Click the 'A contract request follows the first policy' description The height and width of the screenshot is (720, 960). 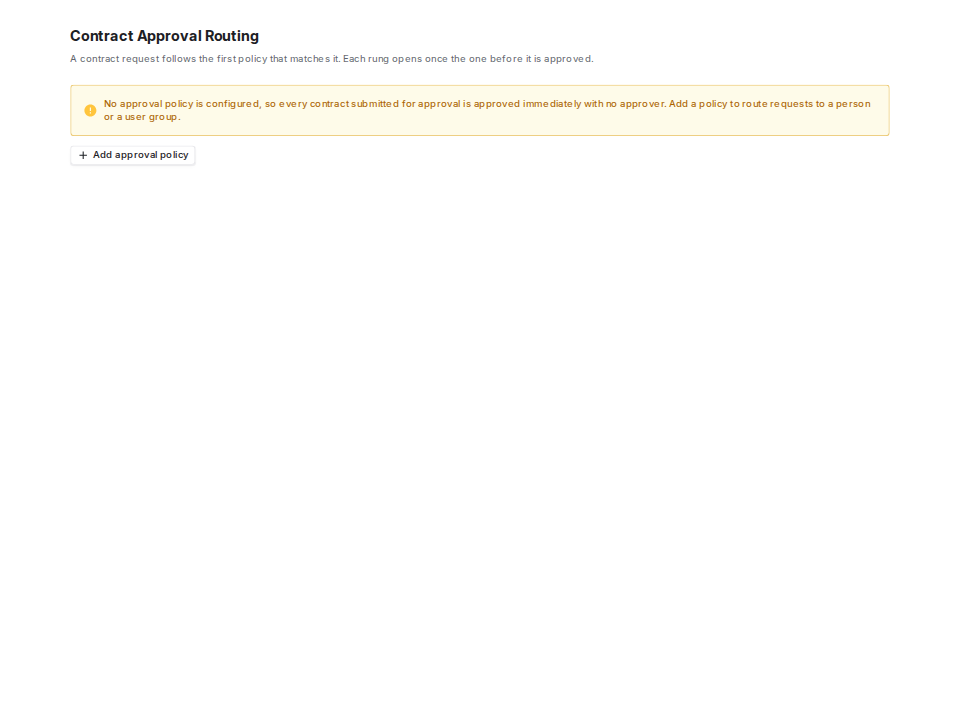(331, 59)
